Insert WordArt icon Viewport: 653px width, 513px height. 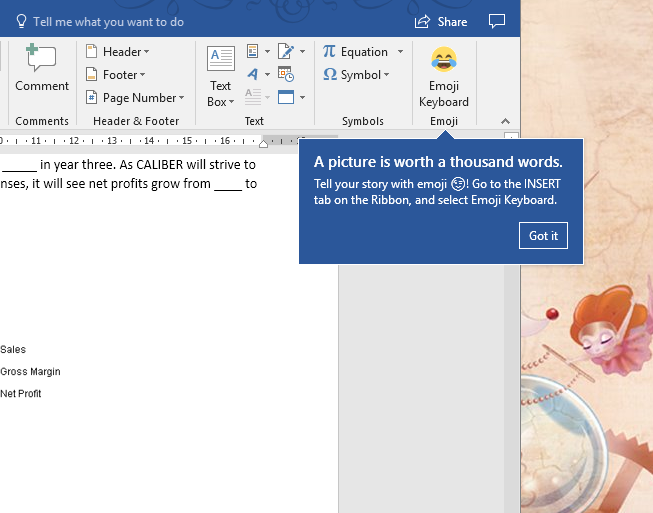(252, 74)
